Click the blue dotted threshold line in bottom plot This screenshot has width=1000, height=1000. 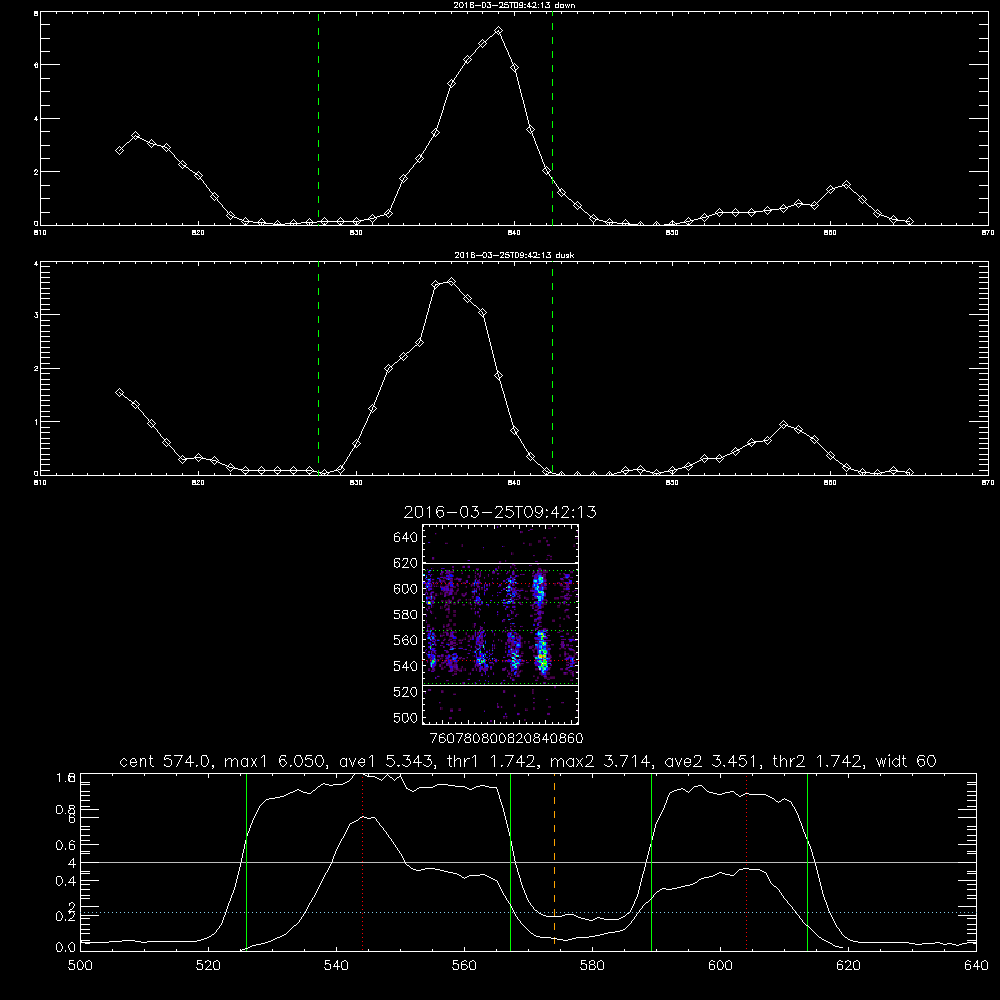pos(528,913)
